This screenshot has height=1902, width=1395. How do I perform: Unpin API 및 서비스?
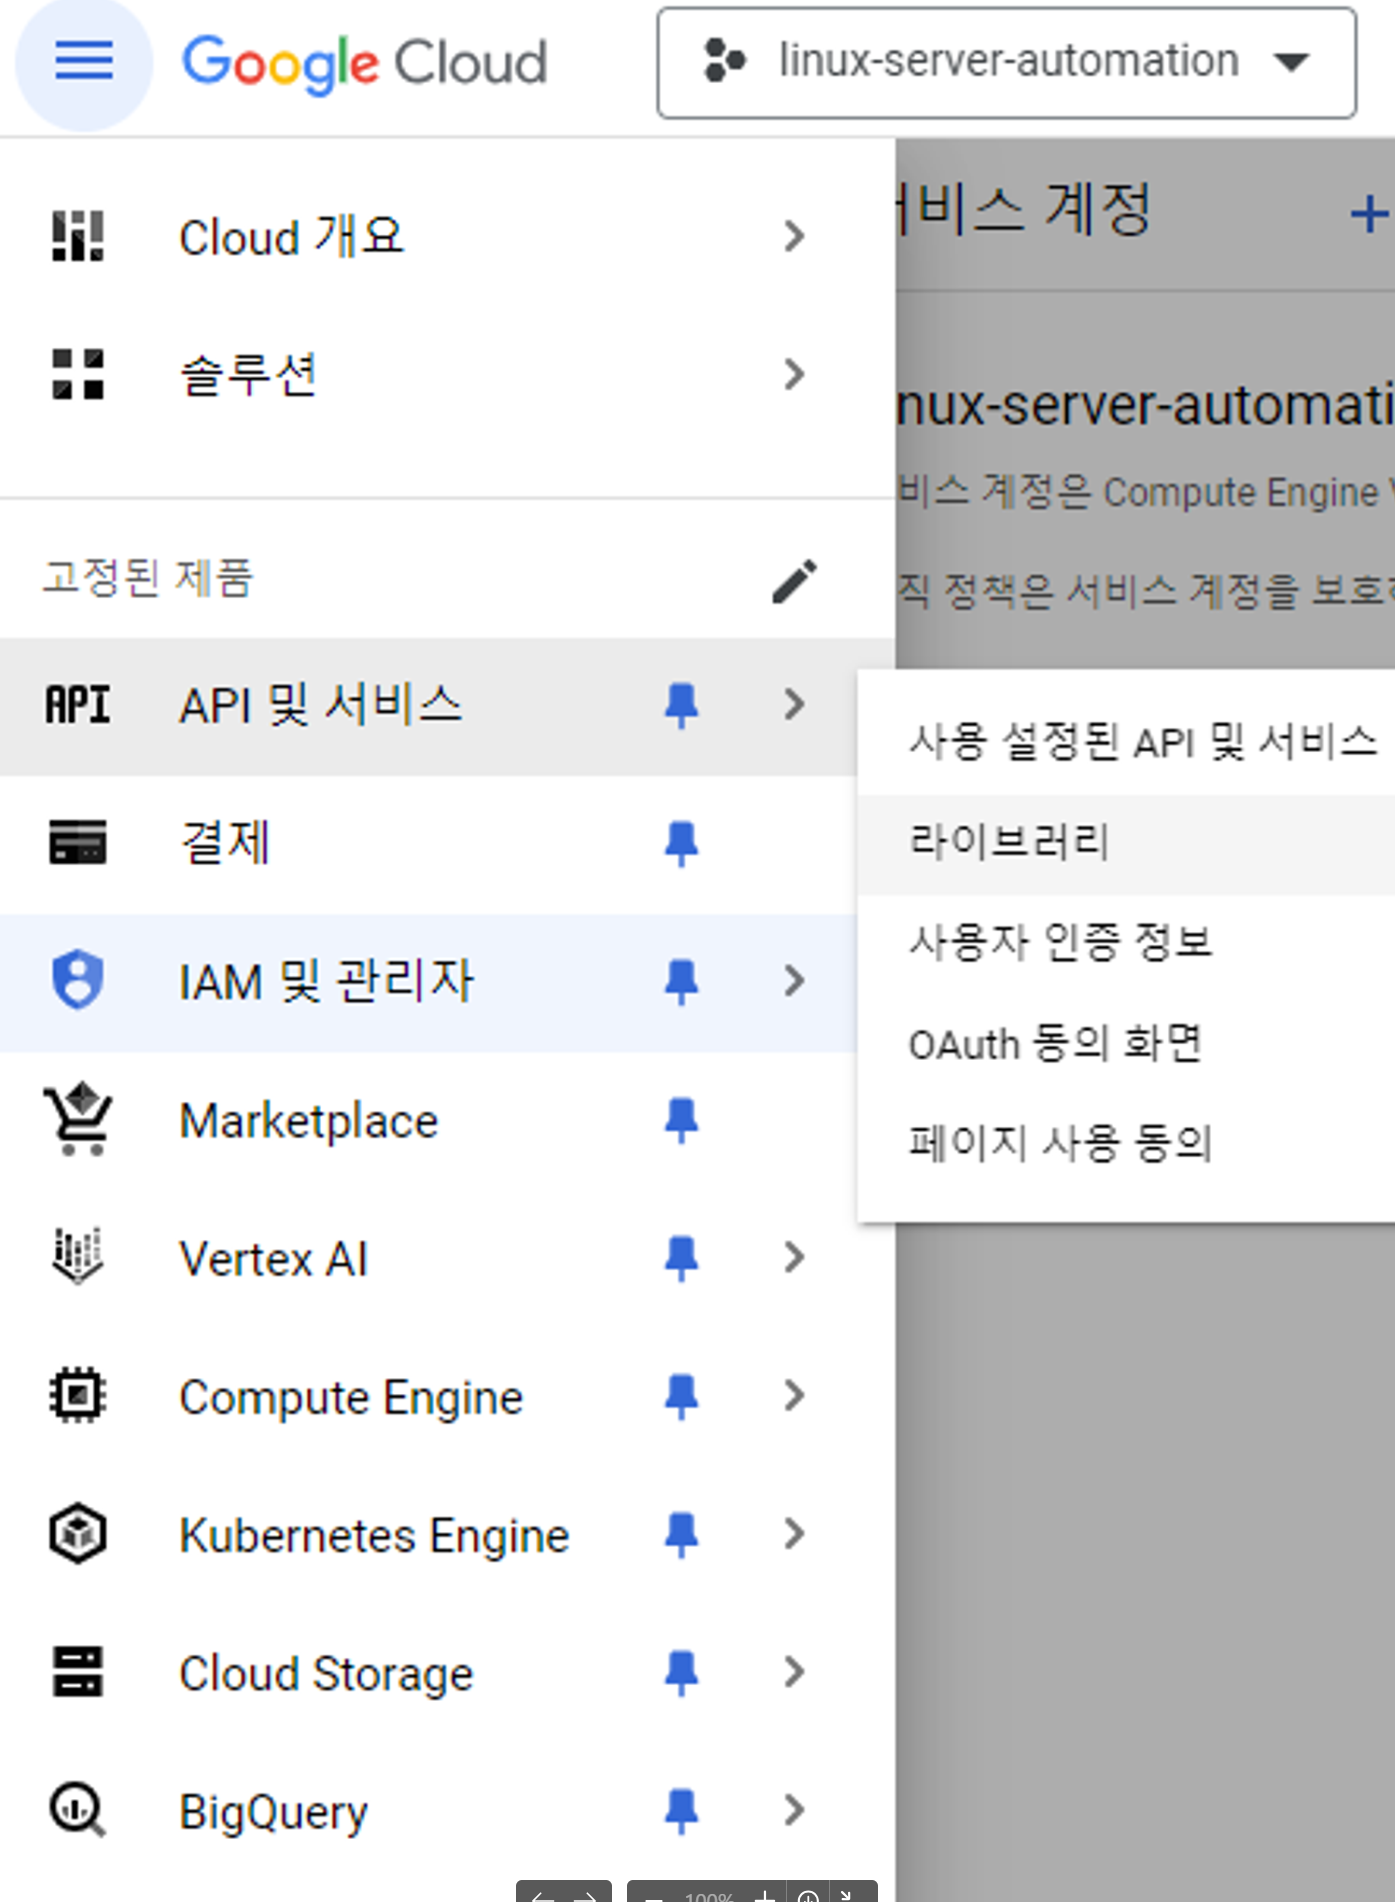point(681,706)
